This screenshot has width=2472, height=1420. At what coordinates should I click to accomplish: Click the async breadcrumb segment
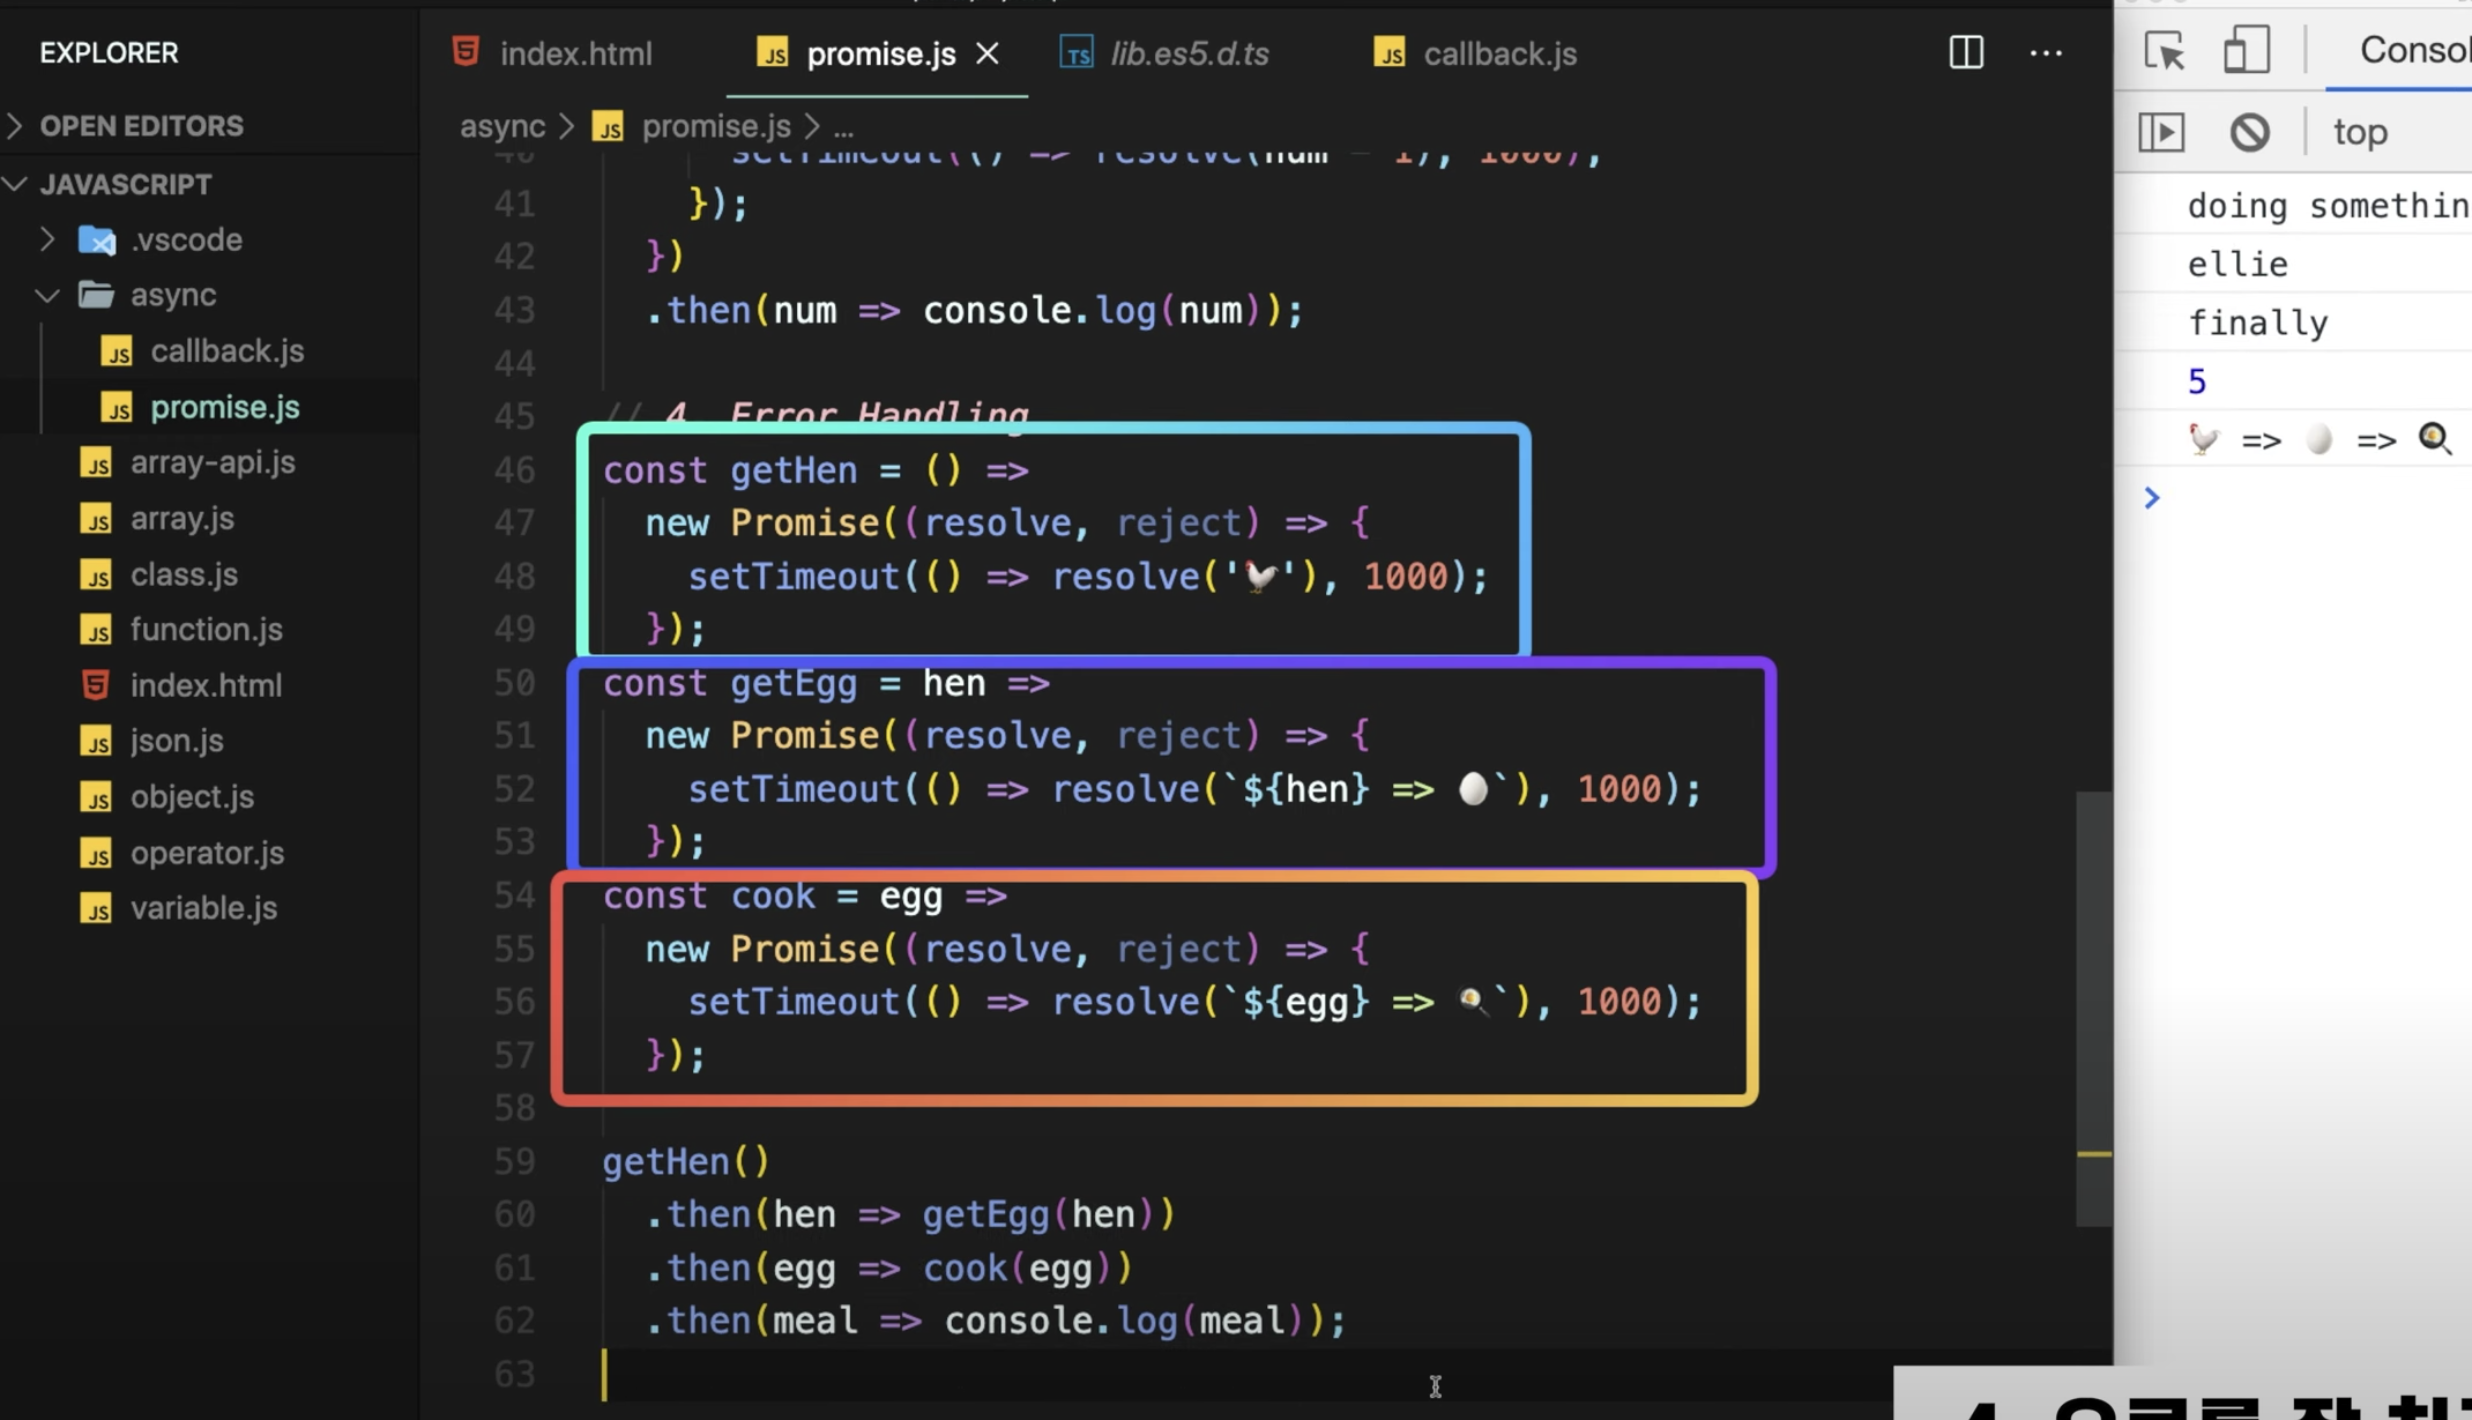tap(502, 127)
